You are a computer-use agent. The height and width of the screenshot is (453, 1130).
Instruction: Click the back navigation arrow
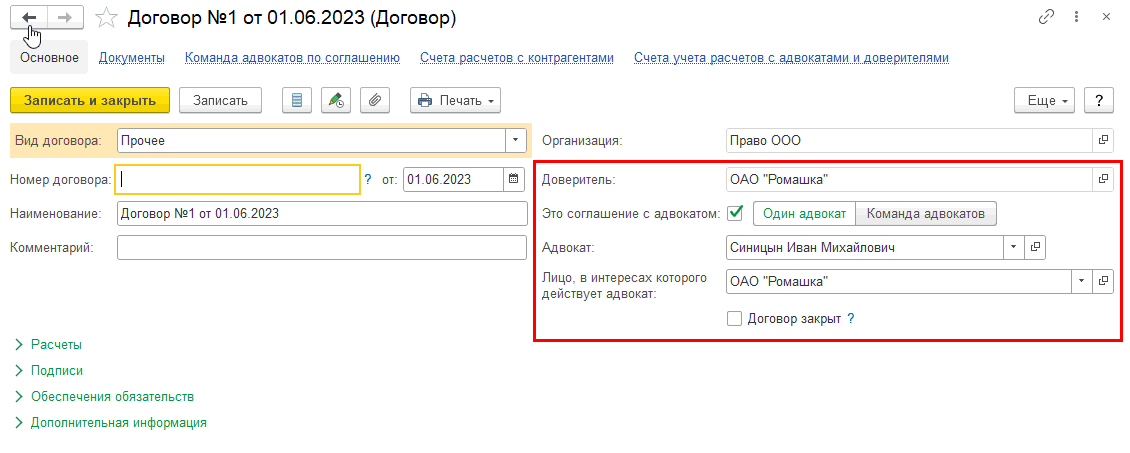(29, 18)
